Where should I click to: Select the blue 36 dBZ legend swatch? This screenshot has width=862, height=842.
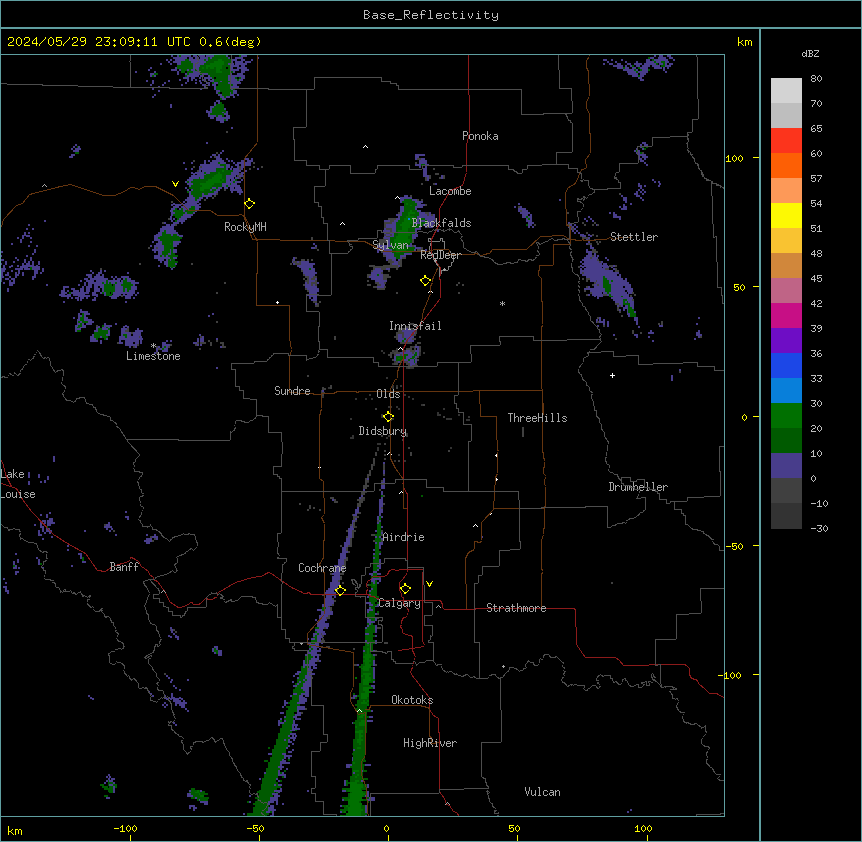[786, 365]
